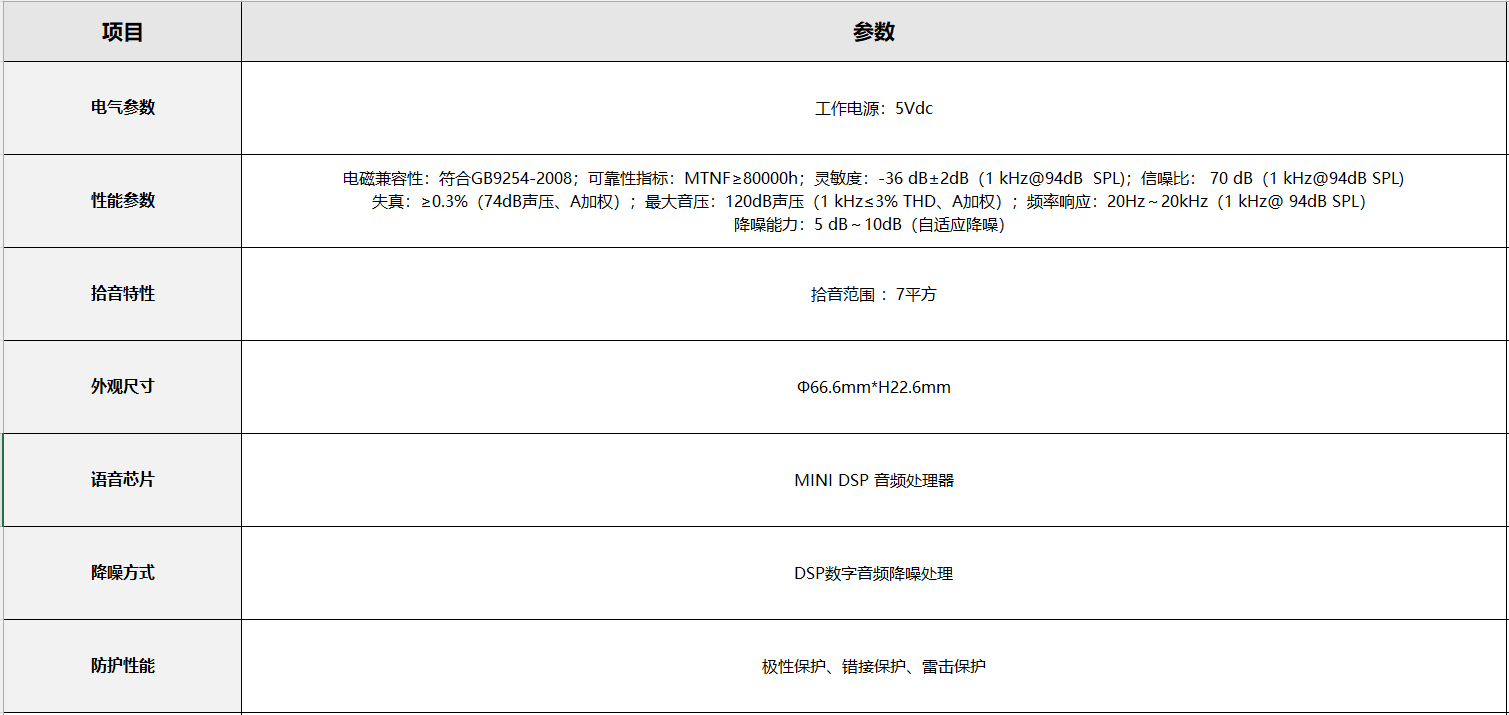Select the 语音芯片 row label cell
Viewport: 1509px width, 715px height.
[x=122, y=480]
